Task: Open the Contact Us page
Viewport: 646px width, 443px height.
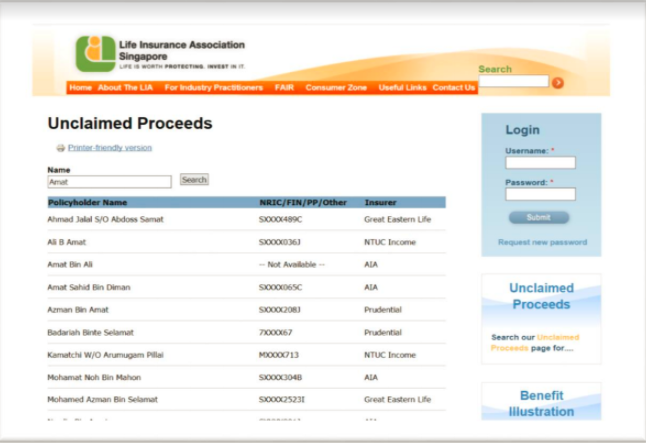Action: pos(454,88)
